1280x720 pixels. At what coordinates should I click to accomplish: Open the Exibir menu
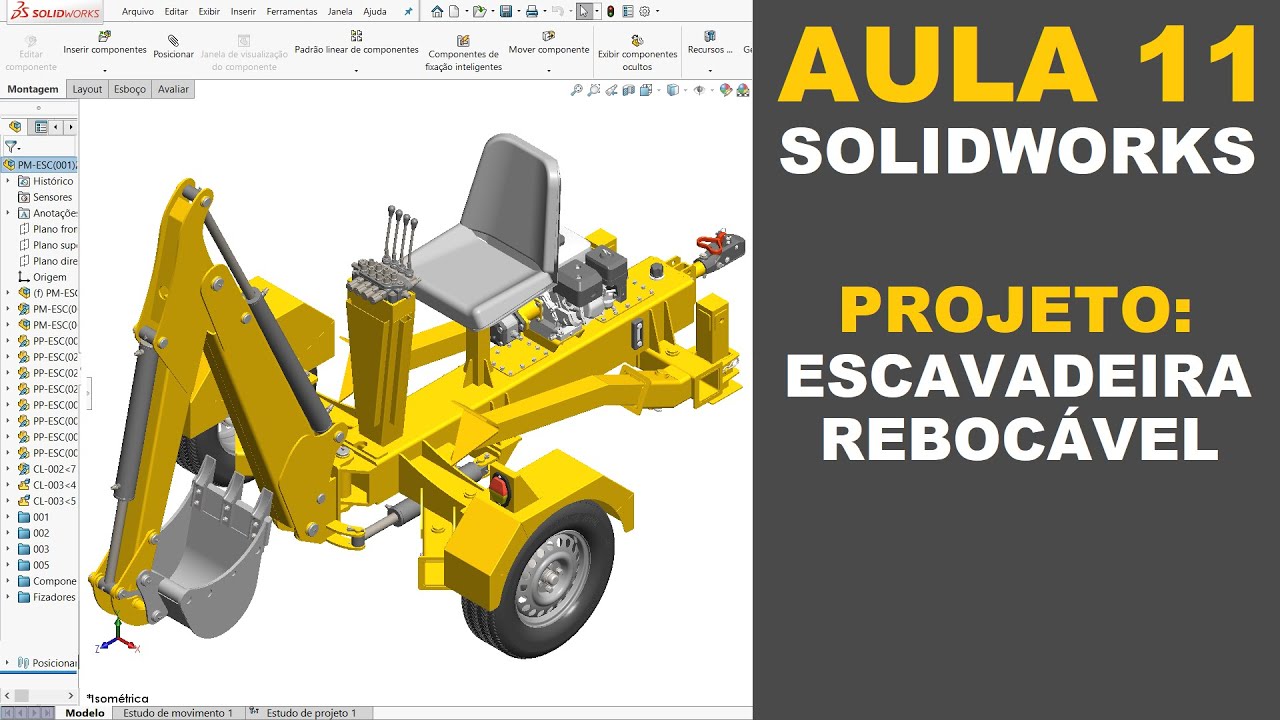point(209,12)
